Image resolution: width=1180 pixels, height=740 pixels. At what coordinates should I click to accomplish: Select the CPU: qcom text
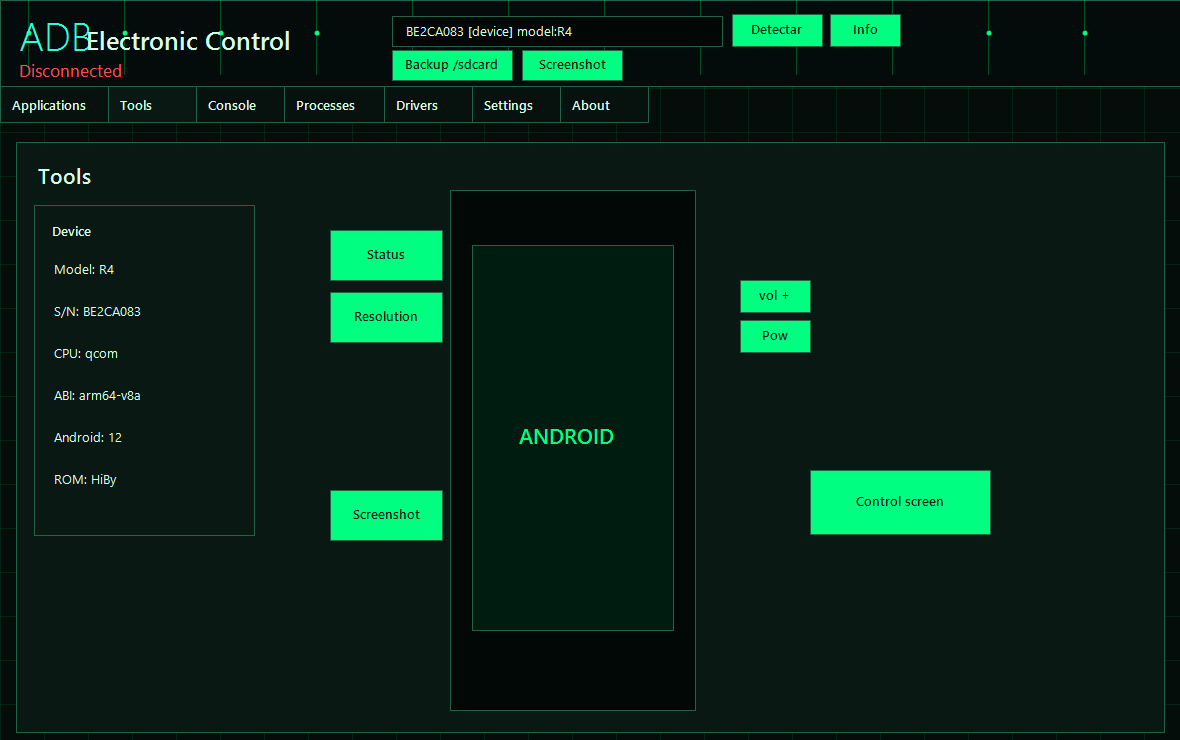coord(86,354)
